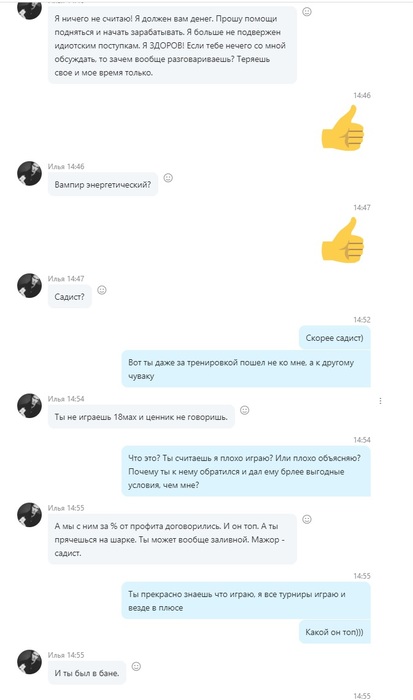
Task: Click the "Что это? Ты считаешь" message bubble
Action: tap(246, 471)
